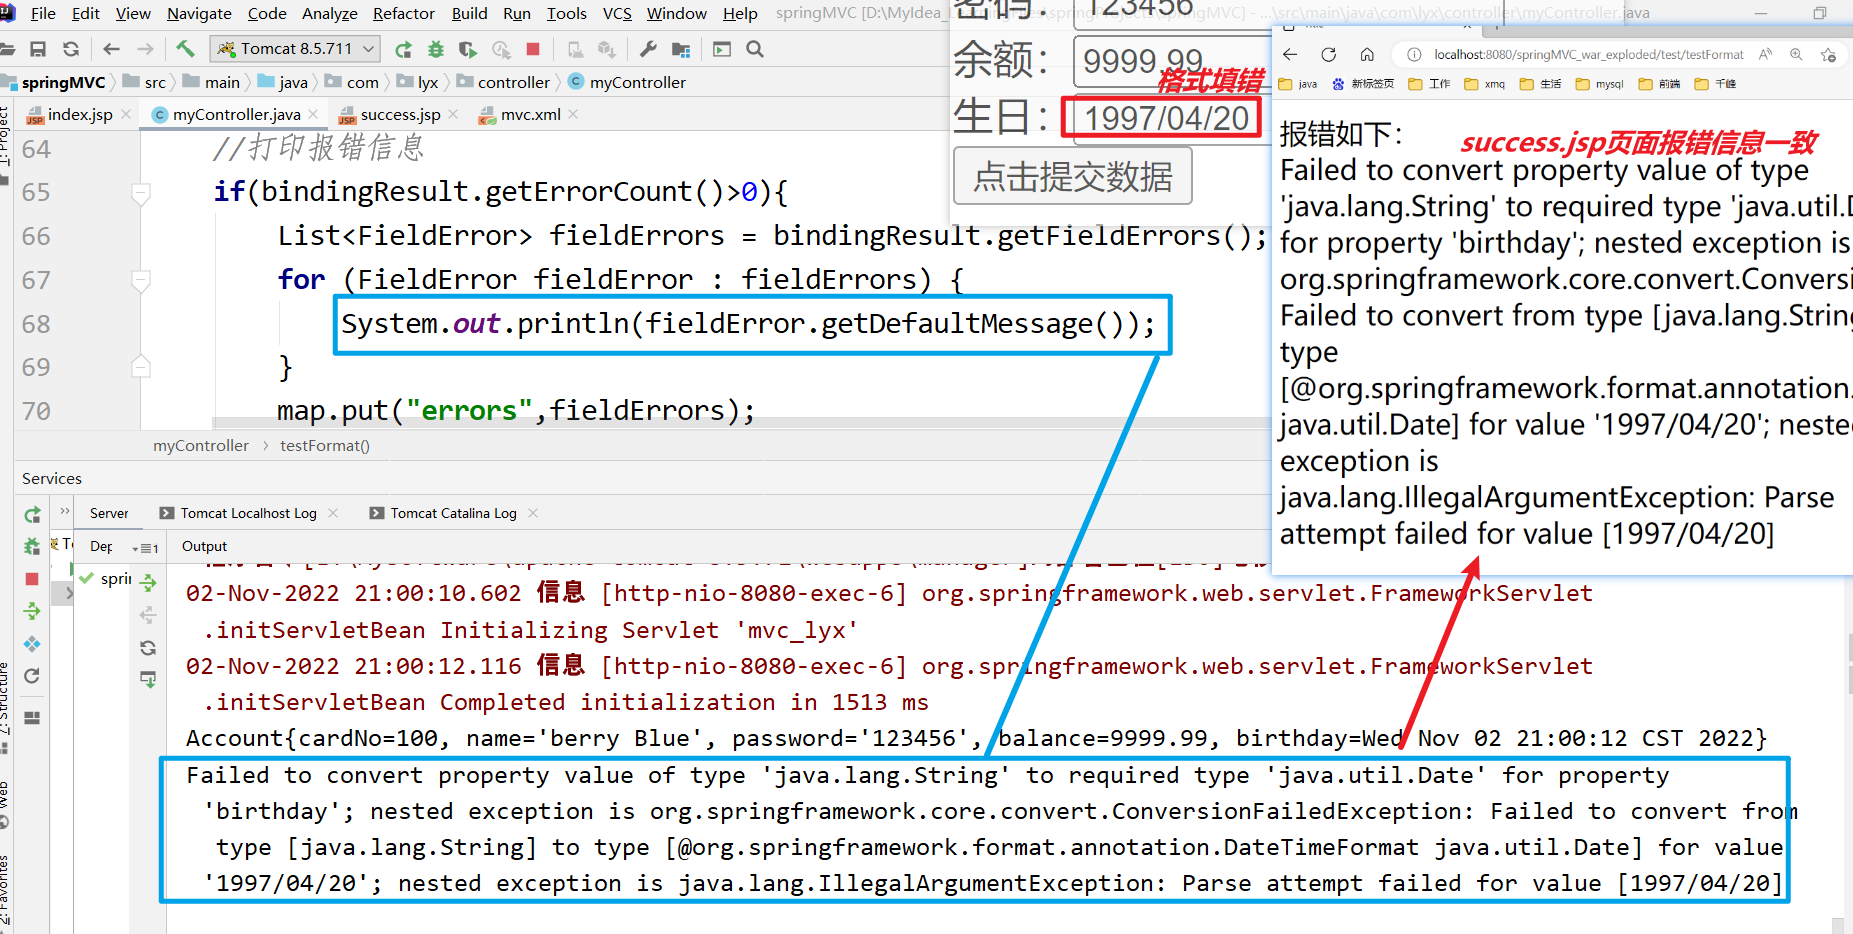Image resolution: width=1853 pixels, height=934 pixels.
Task: Click the Synchronize icon in the main toolbar
Action: pyautogui.click(x=71, y=49)
